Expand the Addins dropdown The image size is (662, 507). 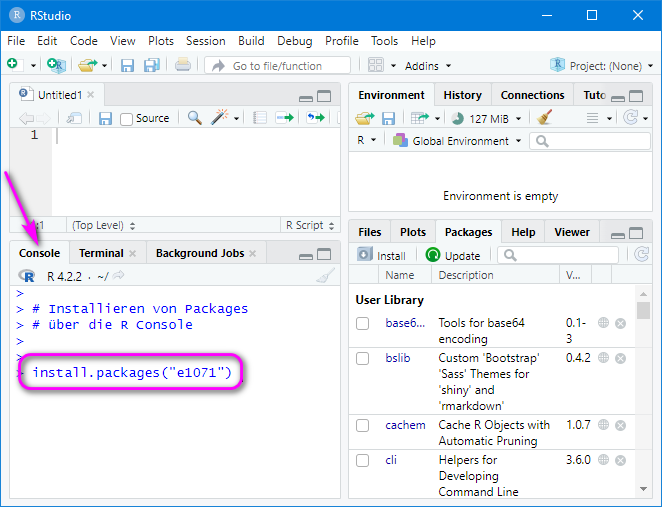[428, 66]
